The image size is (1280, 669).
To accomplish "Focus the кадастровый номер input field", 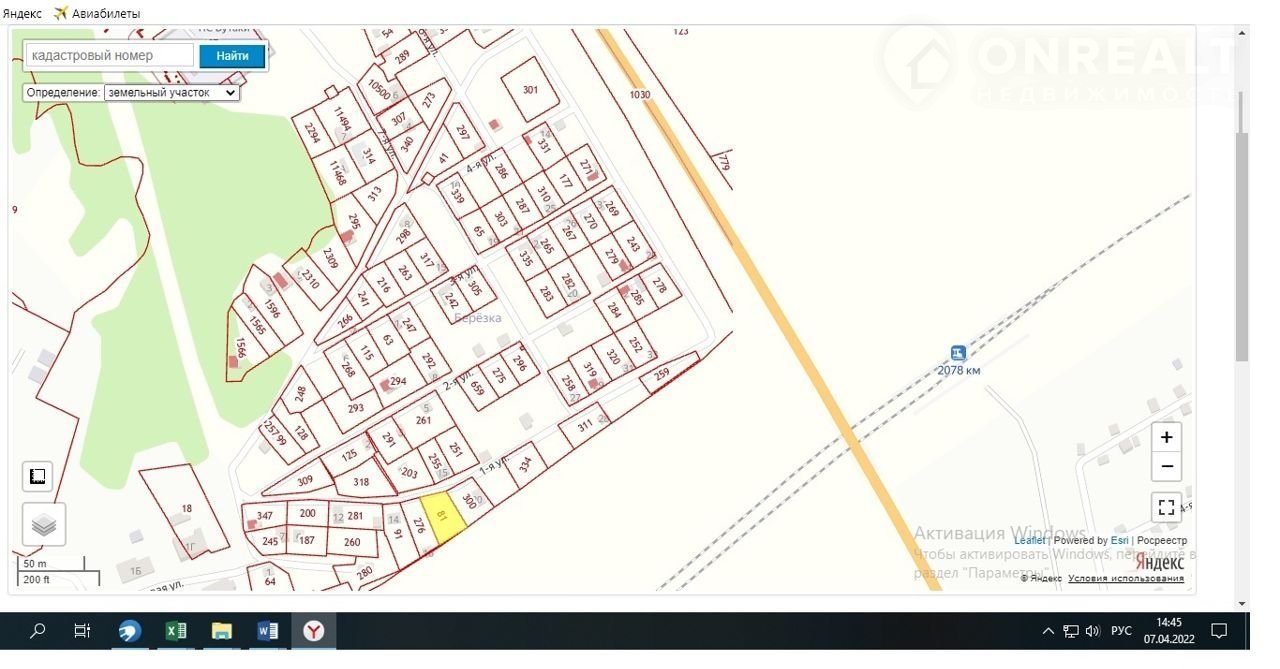I will [109, 56].
